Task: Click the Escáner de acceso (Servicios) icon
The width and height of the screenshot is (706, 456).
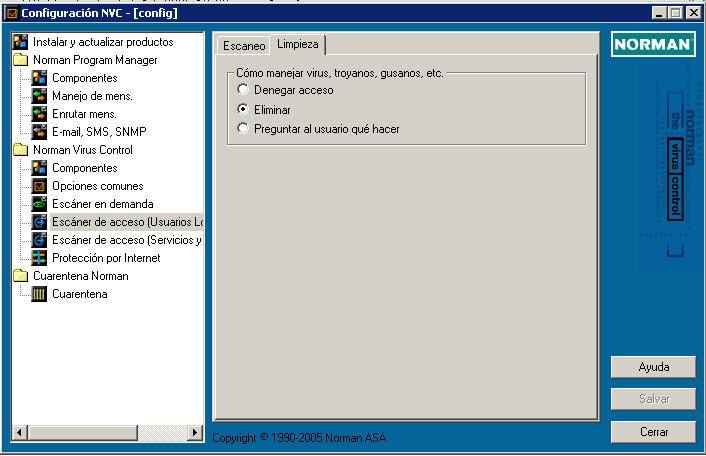Action: point(39,240)
